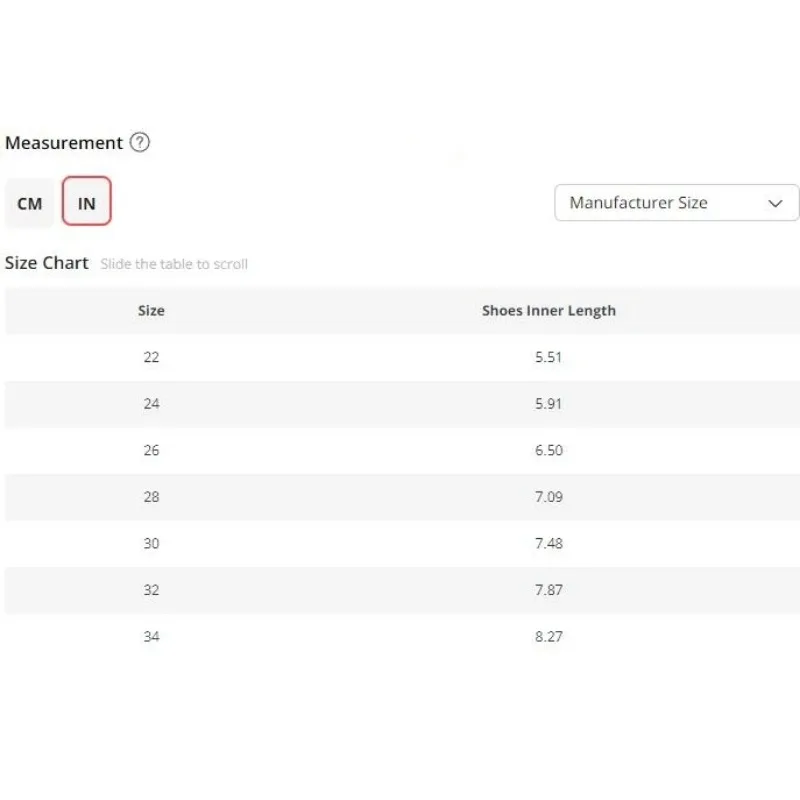Screen dimensions: 800x800
Task: Click the Measurement heading text
Action: point(64,143)
